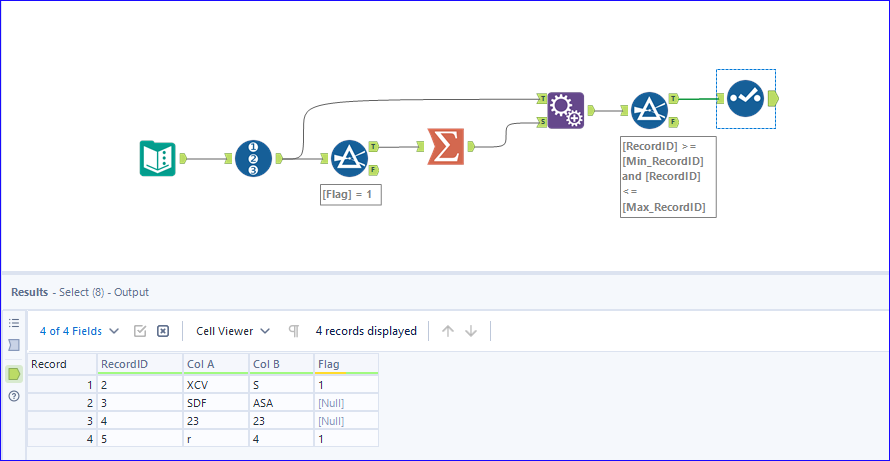Select the RecordID cell with value 5

(140, 439)
